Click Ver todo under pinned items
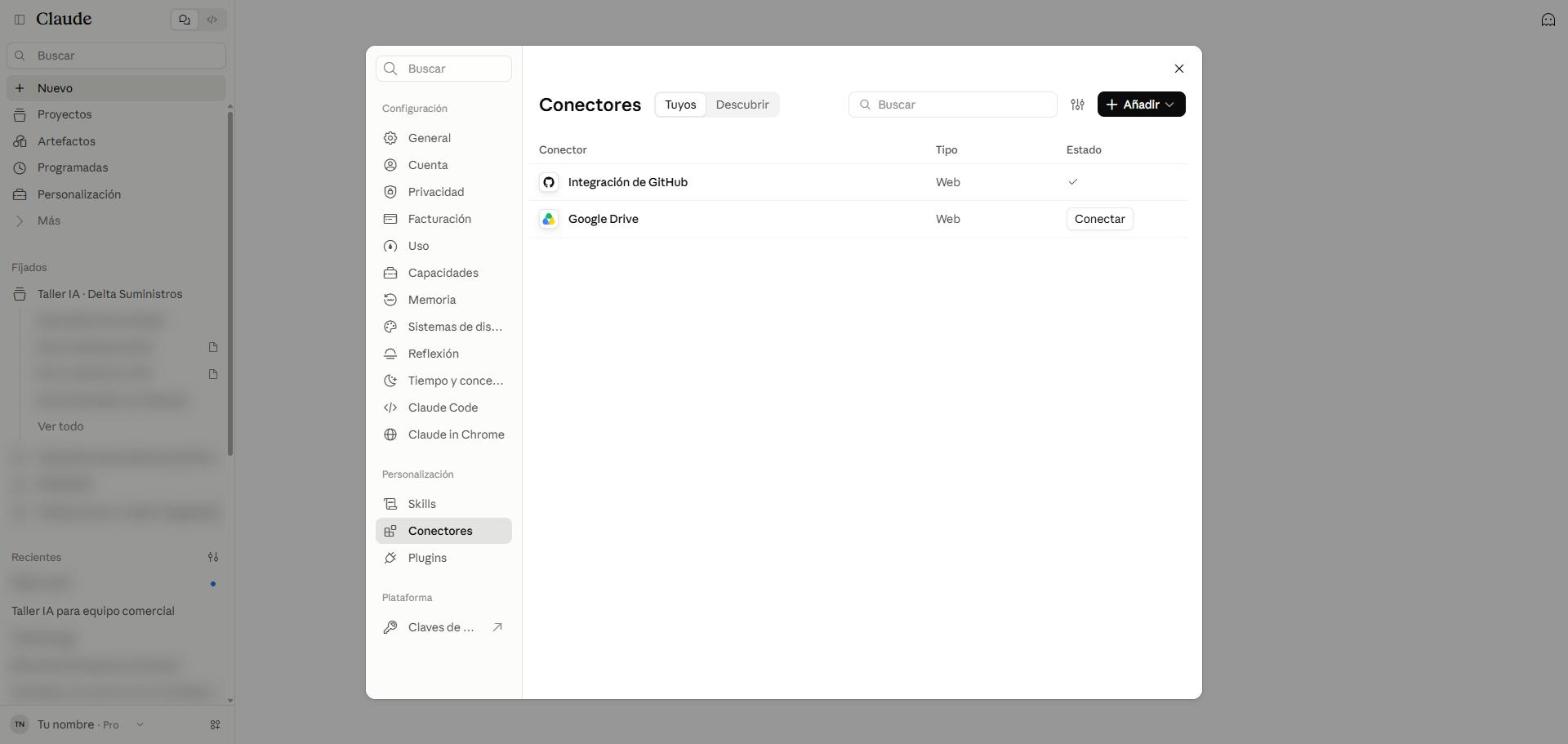Screen dimensions: 1568x744 pyautogui.click(x=60, y=426)
